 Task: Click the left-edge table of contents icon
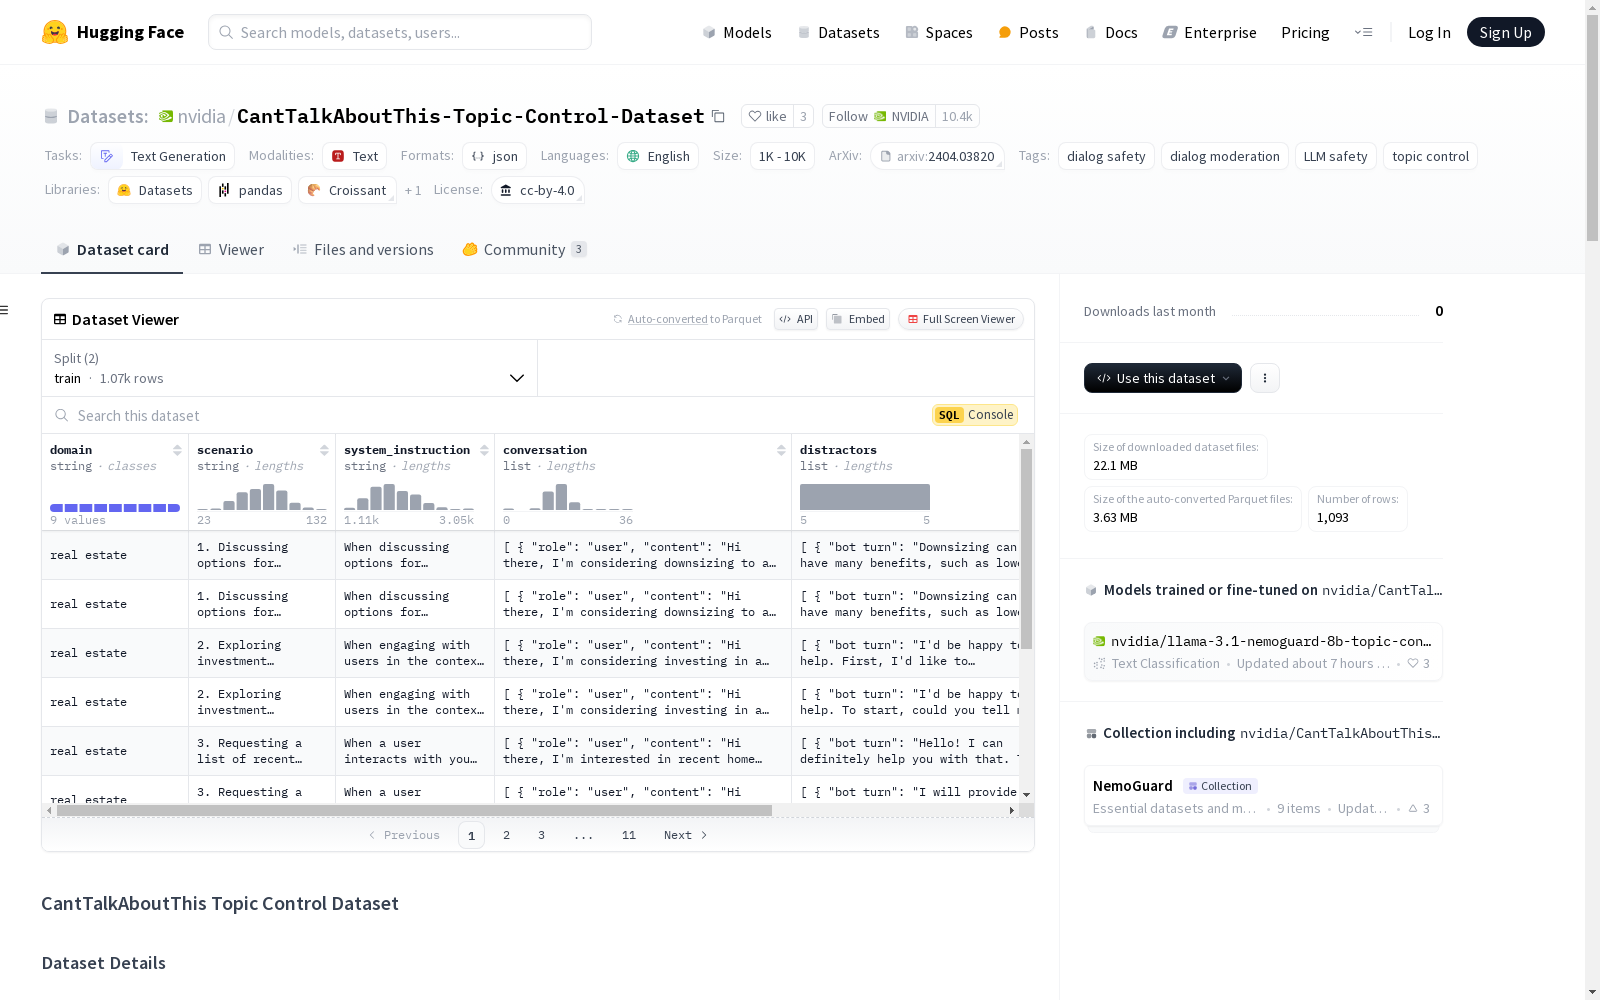[x=5, y=310]
